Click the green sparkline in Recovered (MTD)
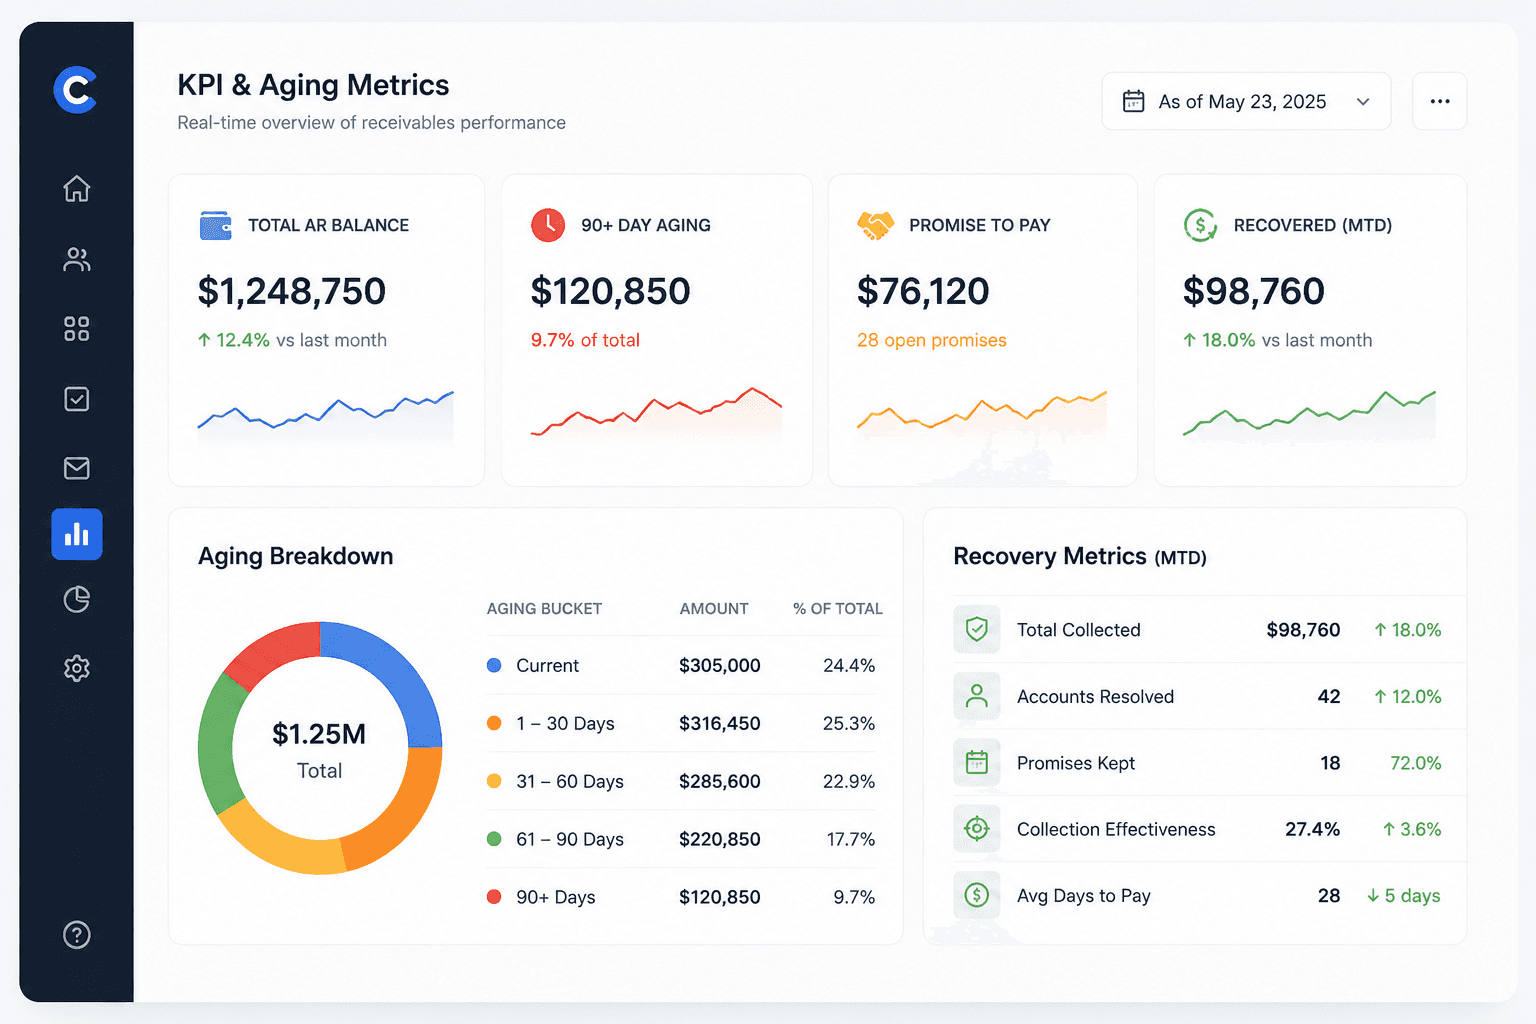The width and height of the screenshot is (1536, 1024). coord(1309,414)
